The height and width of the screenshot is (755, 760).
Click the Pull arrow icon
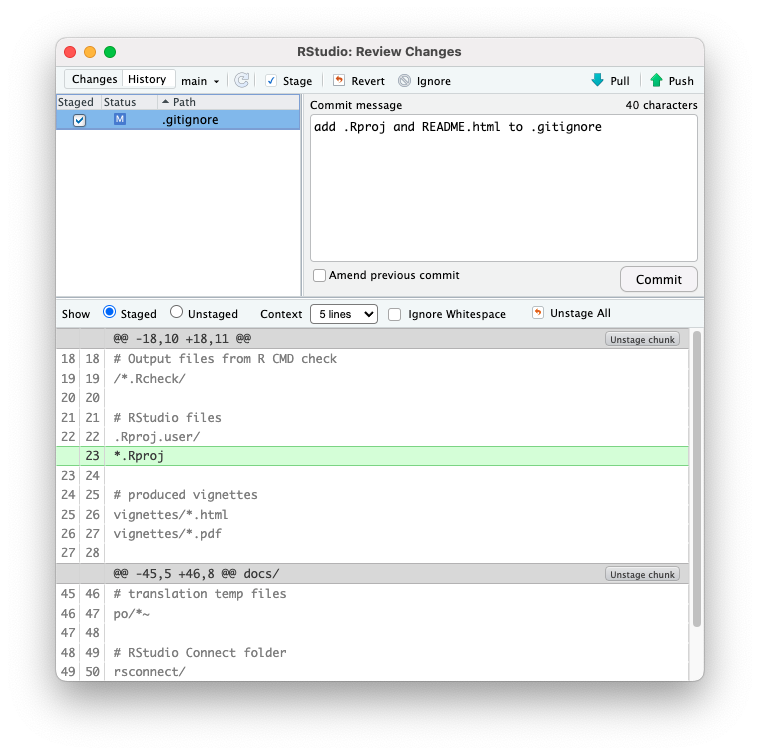[x=597, y=80]
